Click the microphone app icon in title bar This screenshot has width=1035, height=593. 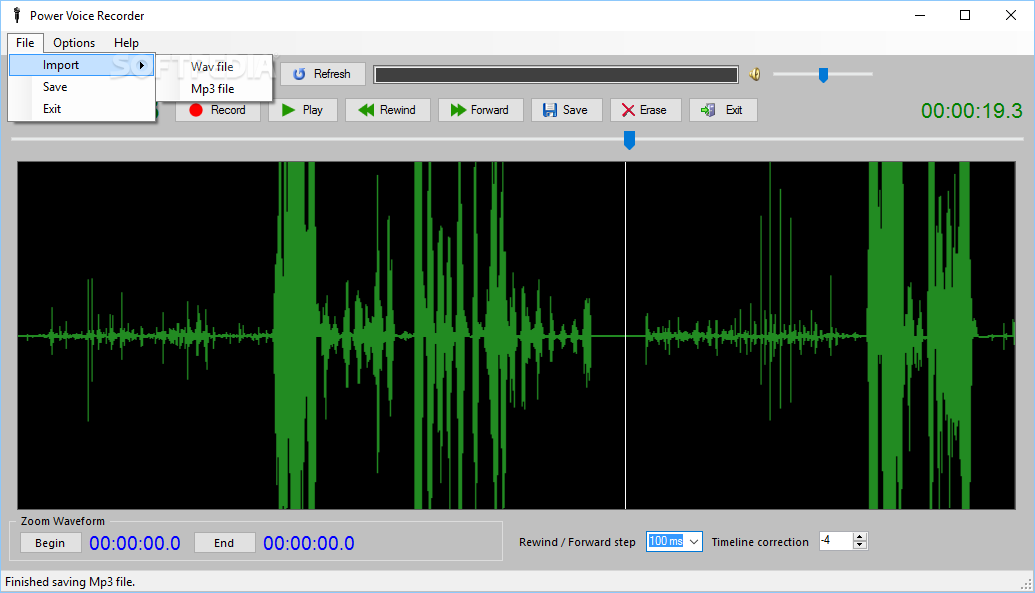pos(17,15)
